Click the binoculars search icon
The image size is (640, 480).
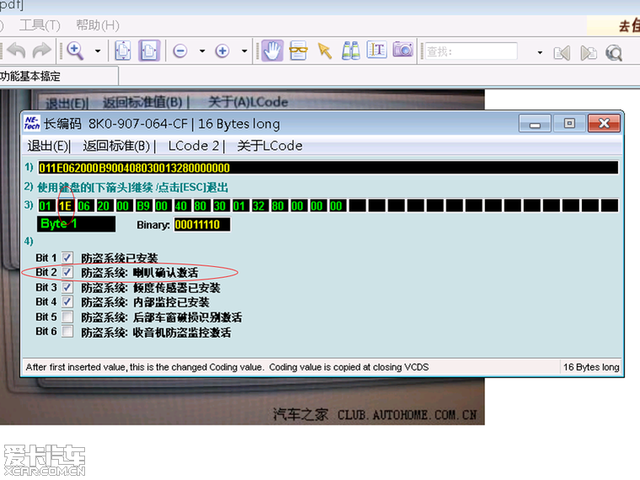pos(350,50)
